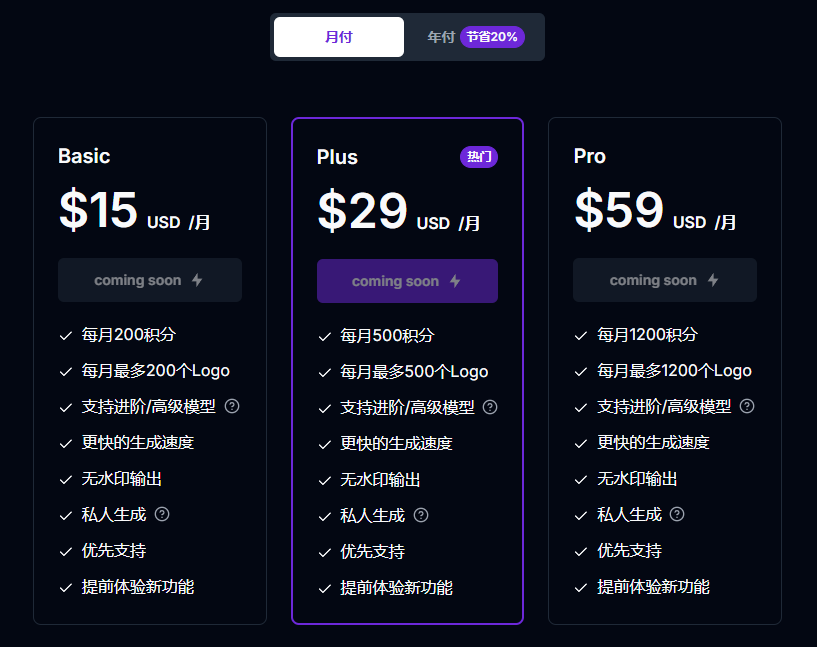Click 每月最多500个Logo feature in Plus
This screenshot has height=647, width=817.
pos(414,372)
